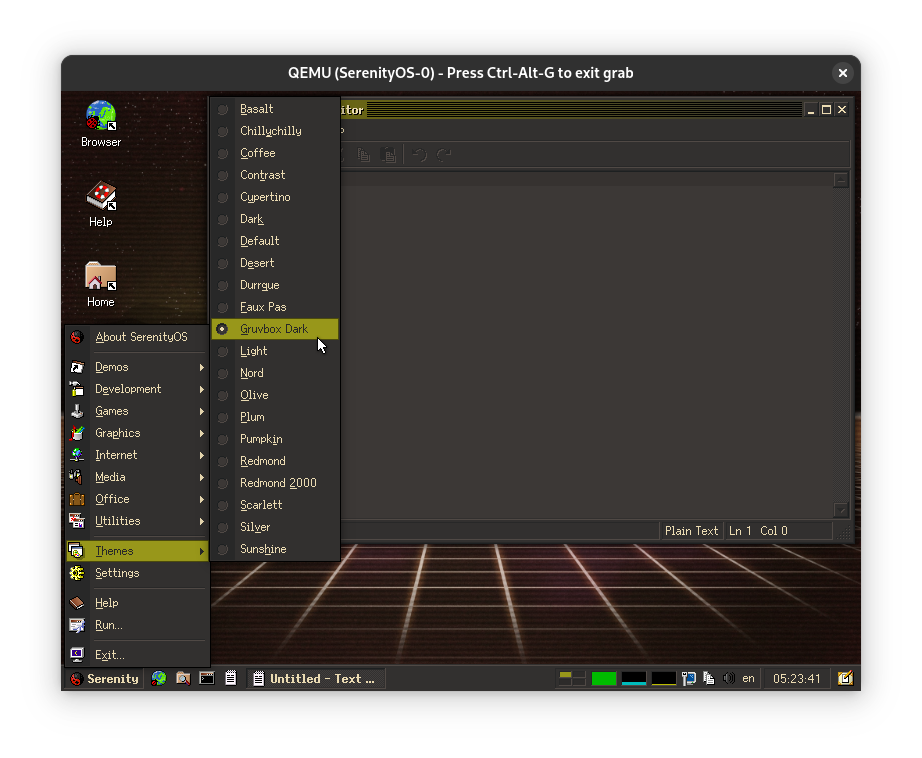Select the checked Gruvbox Dark theme
This screenshot has height=758, width=922.
pos(275,329)
